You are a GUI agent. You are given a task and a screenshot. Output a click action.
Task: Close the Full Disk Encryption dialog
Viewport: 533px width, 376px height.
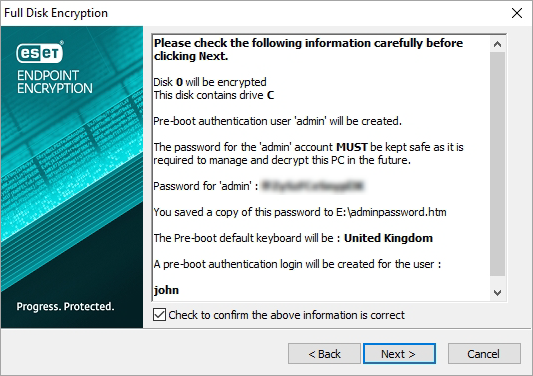[517, 13]
